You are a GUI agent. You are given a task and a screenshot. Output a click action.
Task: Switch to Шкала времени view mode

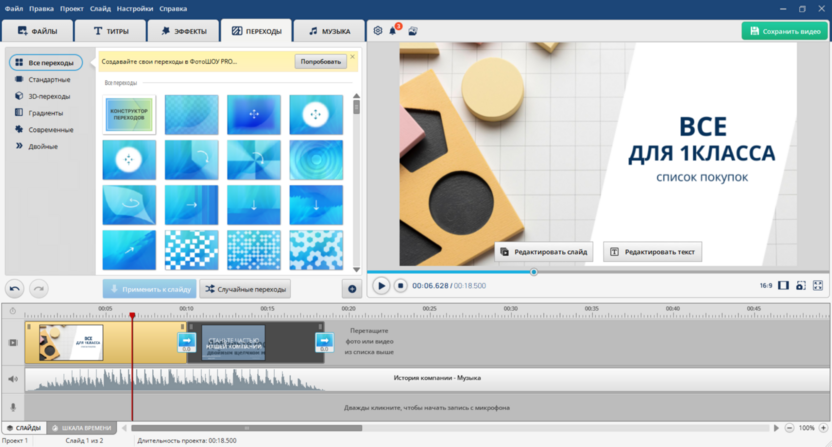(x=82, y=428)
